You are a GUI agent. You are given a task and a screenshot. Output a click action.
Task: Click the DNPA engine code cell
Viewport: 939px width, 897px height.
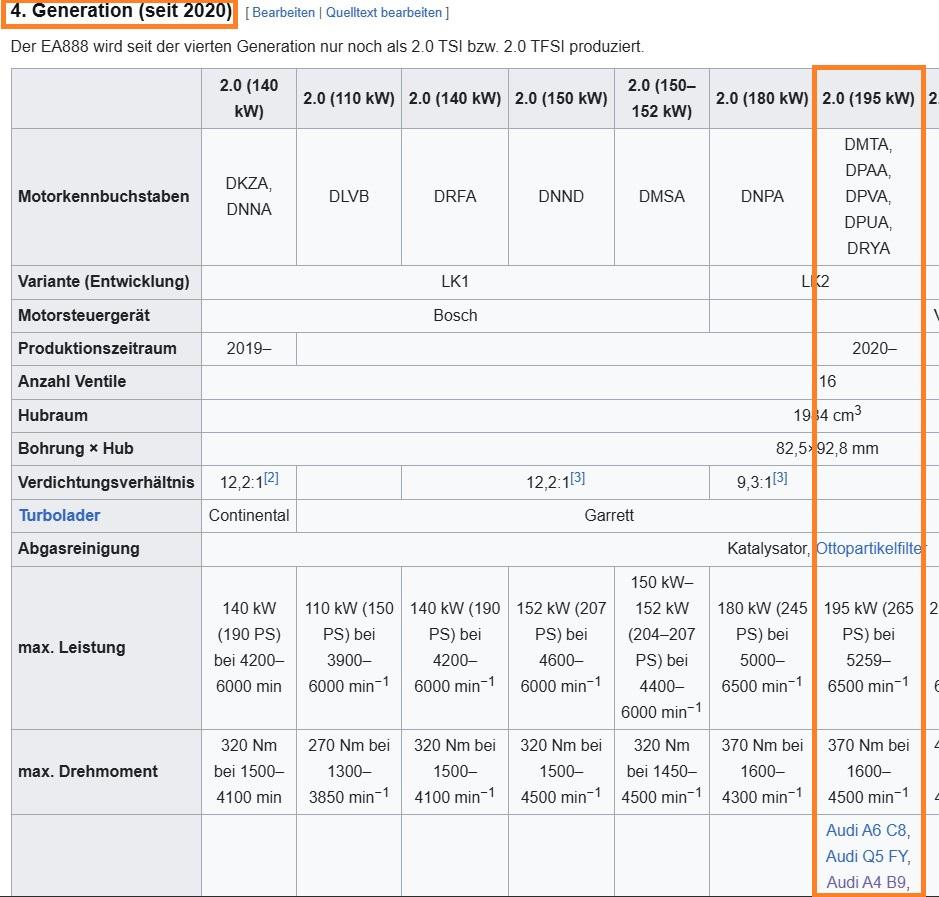pos(762,196)
